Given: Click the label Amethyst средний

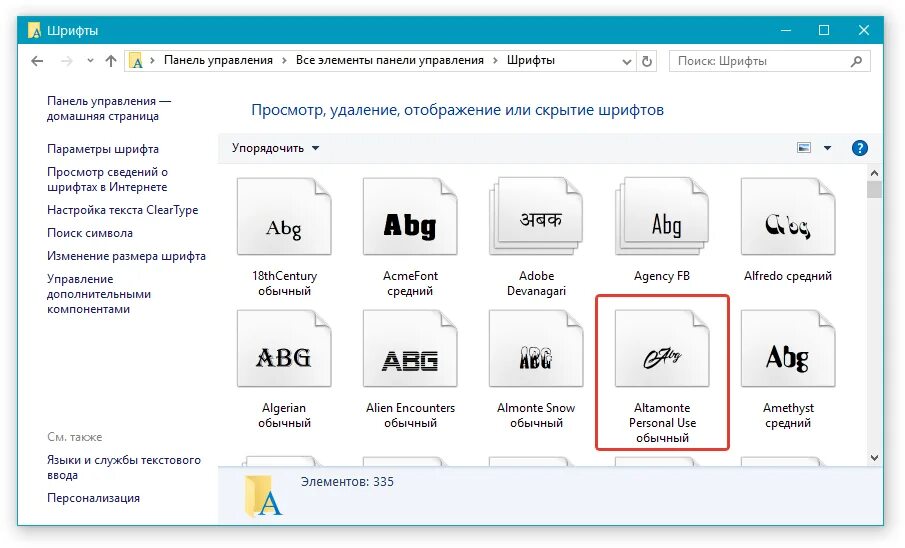Looking at the screenshot, I should [788, 415].
